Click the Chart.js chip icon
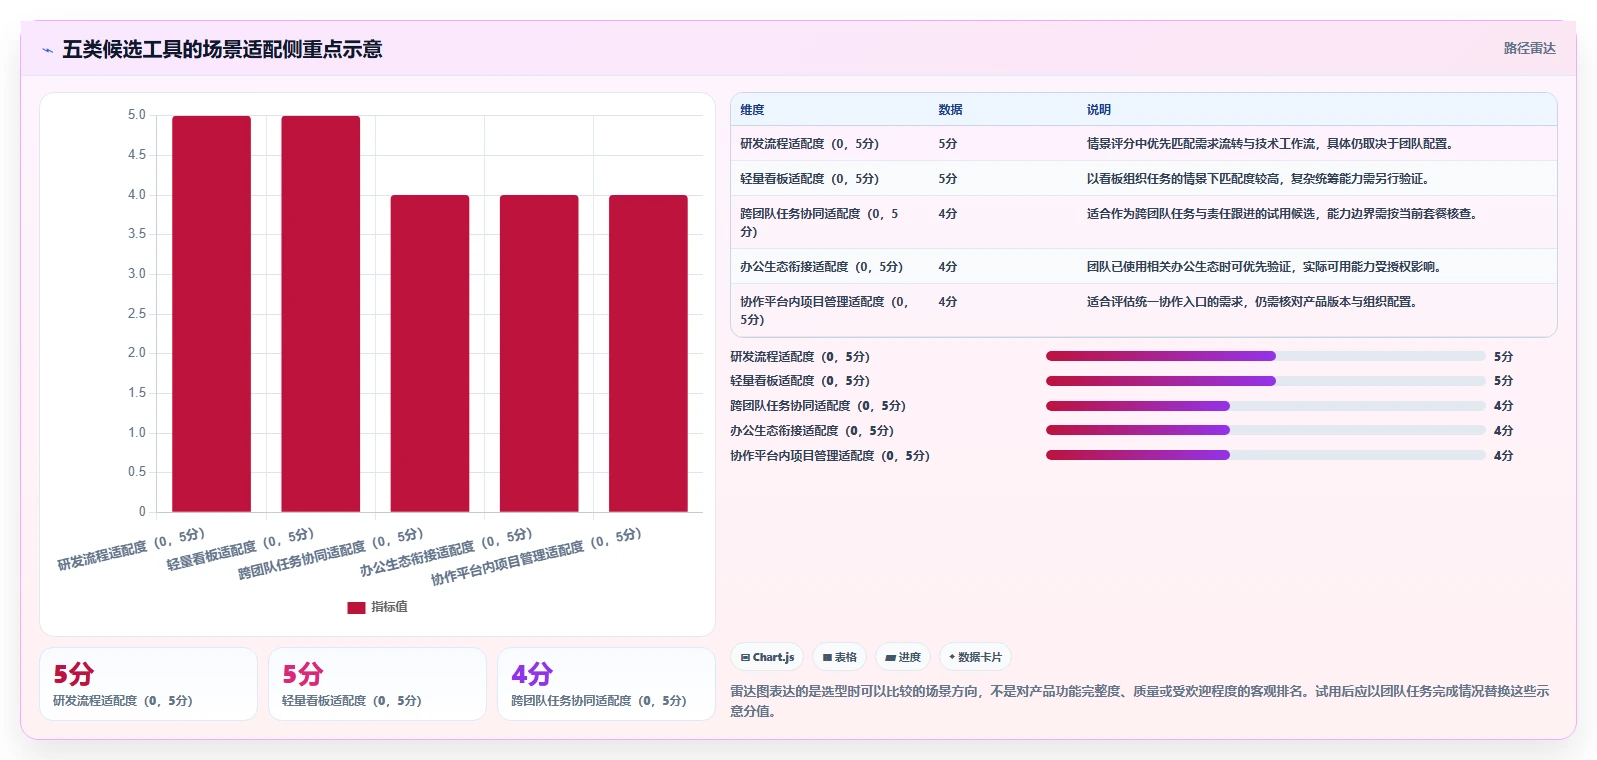Screen dimensions: 1597x760 [745, 657]
